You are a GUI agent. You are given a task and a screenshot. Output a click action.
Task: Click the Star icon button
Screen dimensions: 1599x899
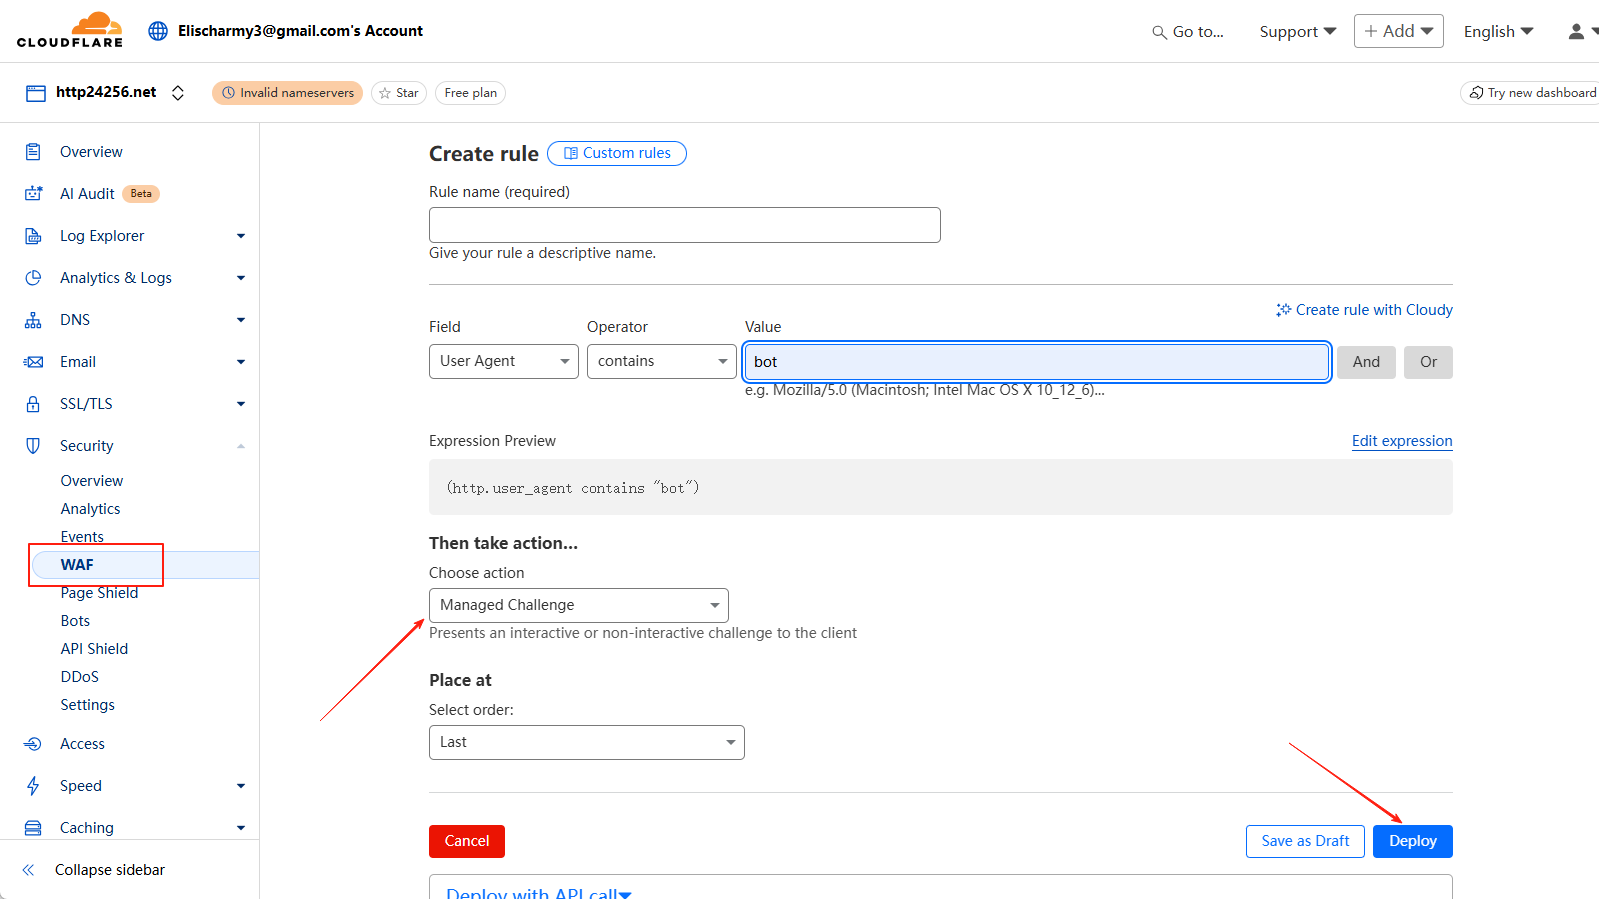click(x=399, y=93)
